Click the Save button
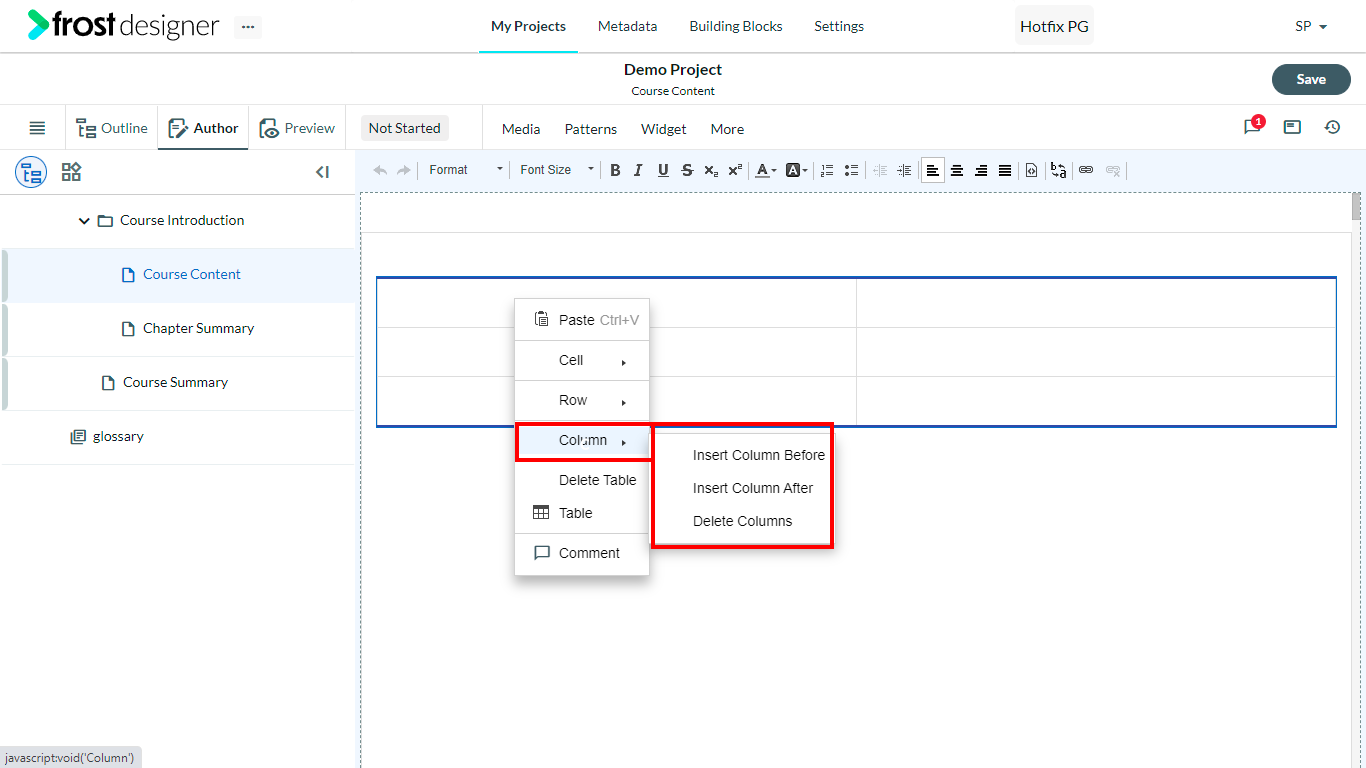1366x768 pixels. pyautogui.click(x=1311, y=79)
